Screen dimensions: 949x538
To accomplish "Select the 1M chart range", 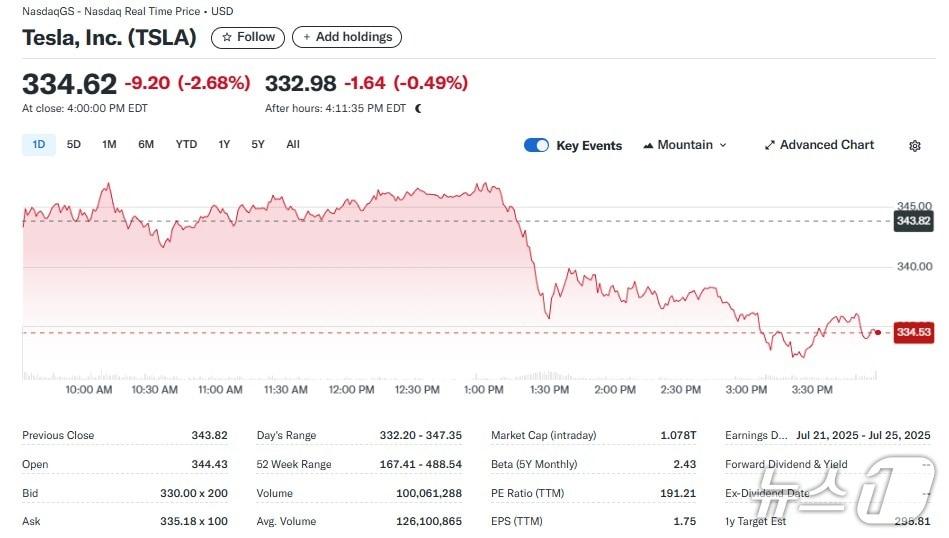I will coord(109,145).
